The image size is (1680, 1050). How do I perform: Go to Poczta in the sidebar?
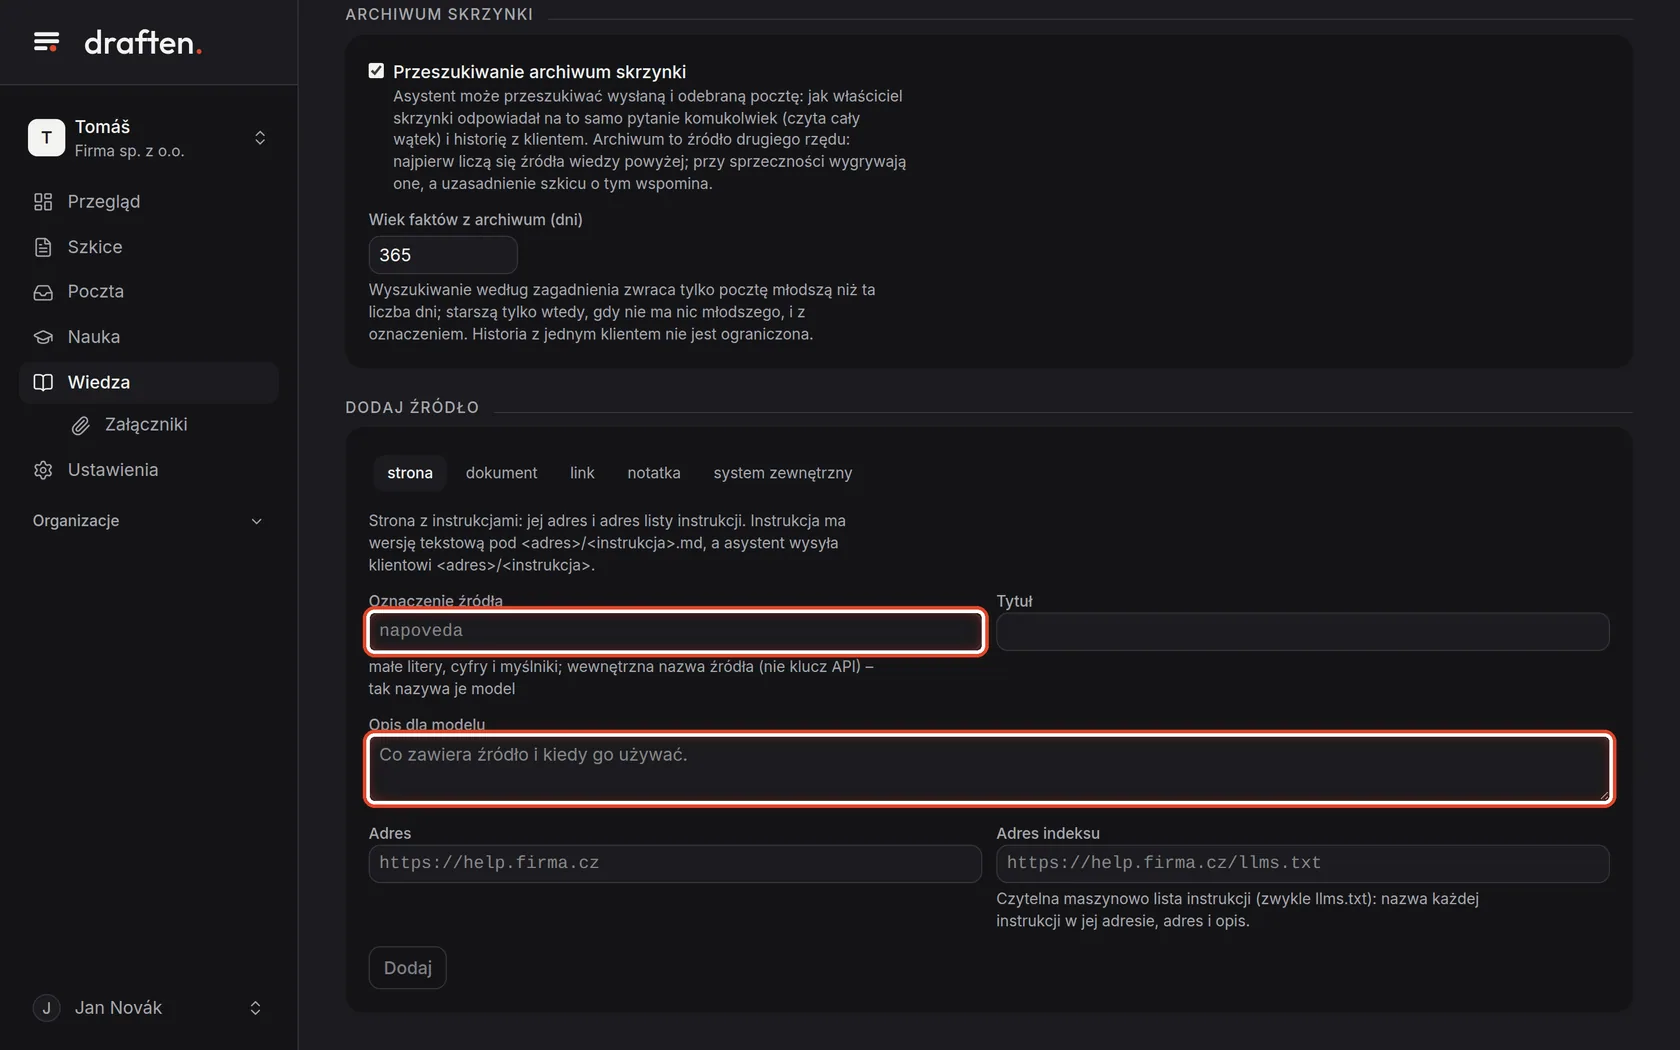coord(149,292)
